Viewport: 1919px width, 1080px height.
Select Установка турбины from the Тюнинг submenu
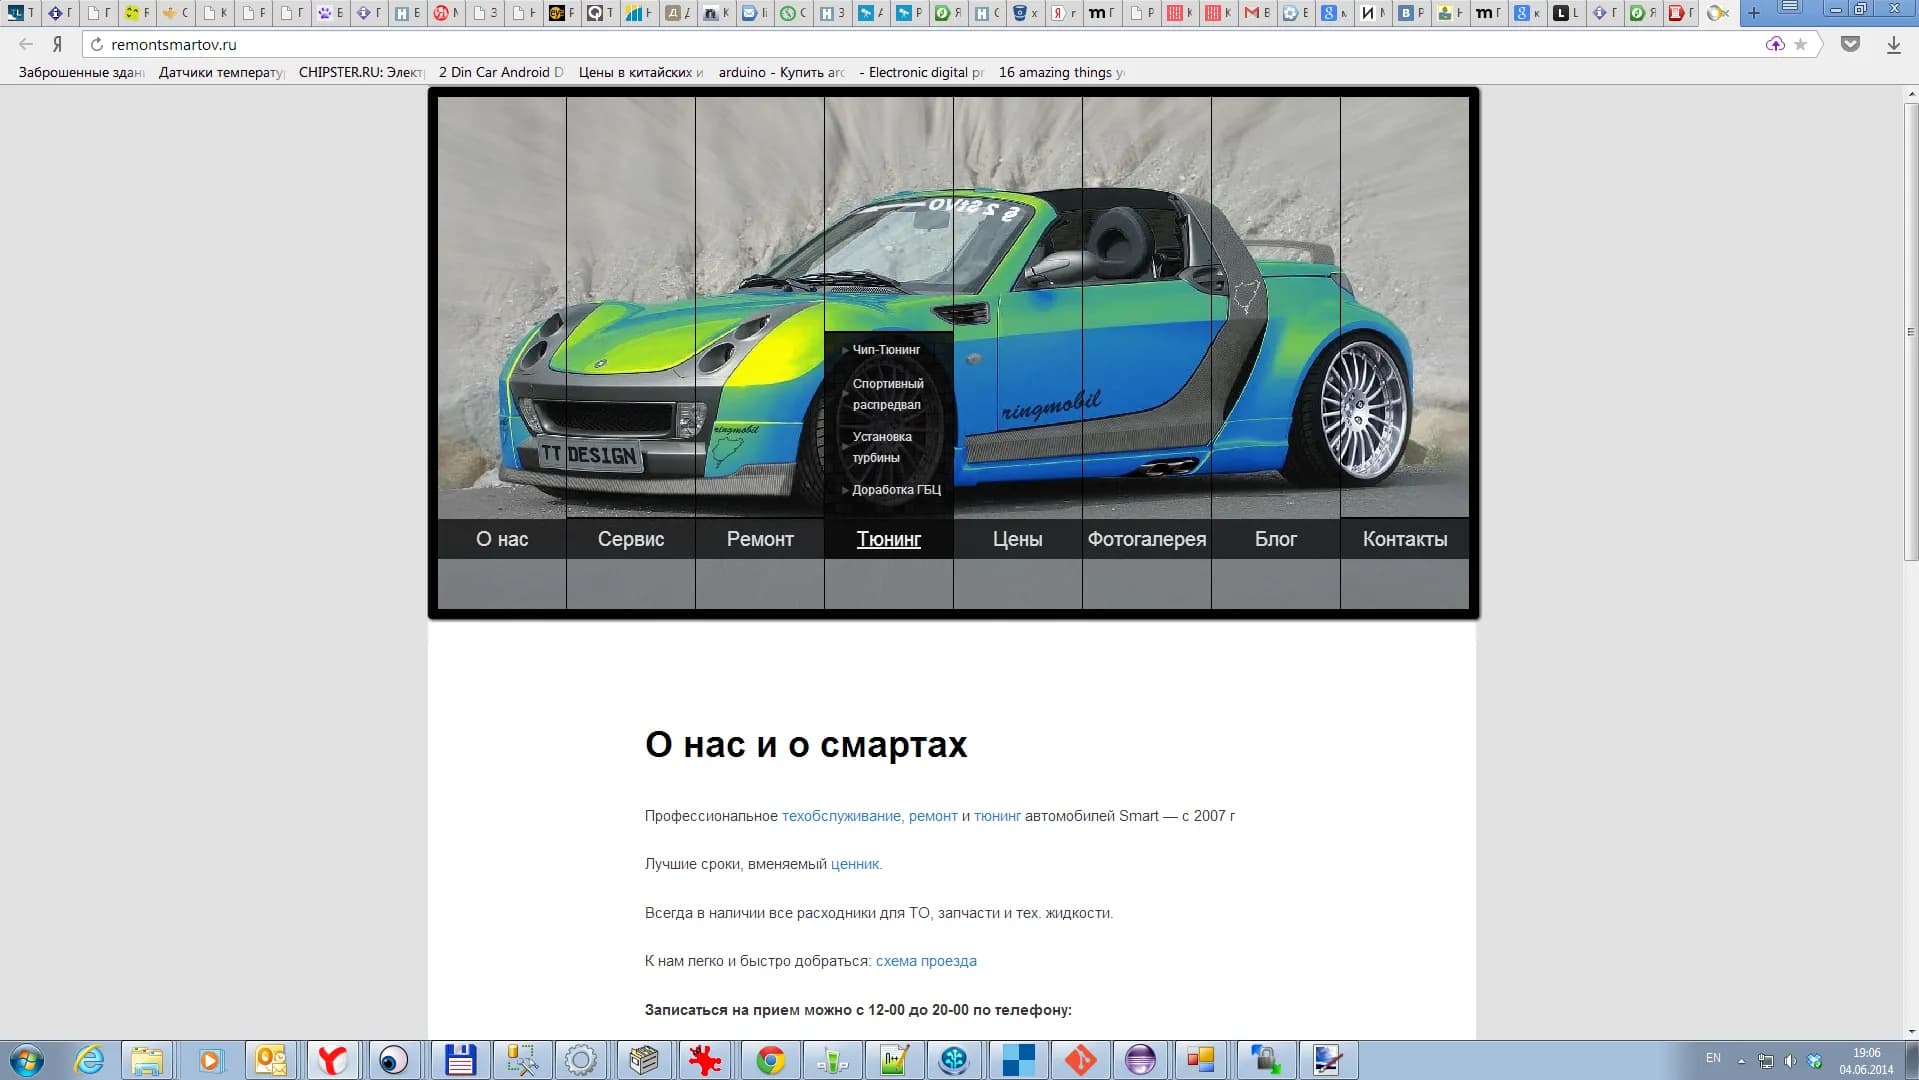pyautogui.click(x=881, y=447)
